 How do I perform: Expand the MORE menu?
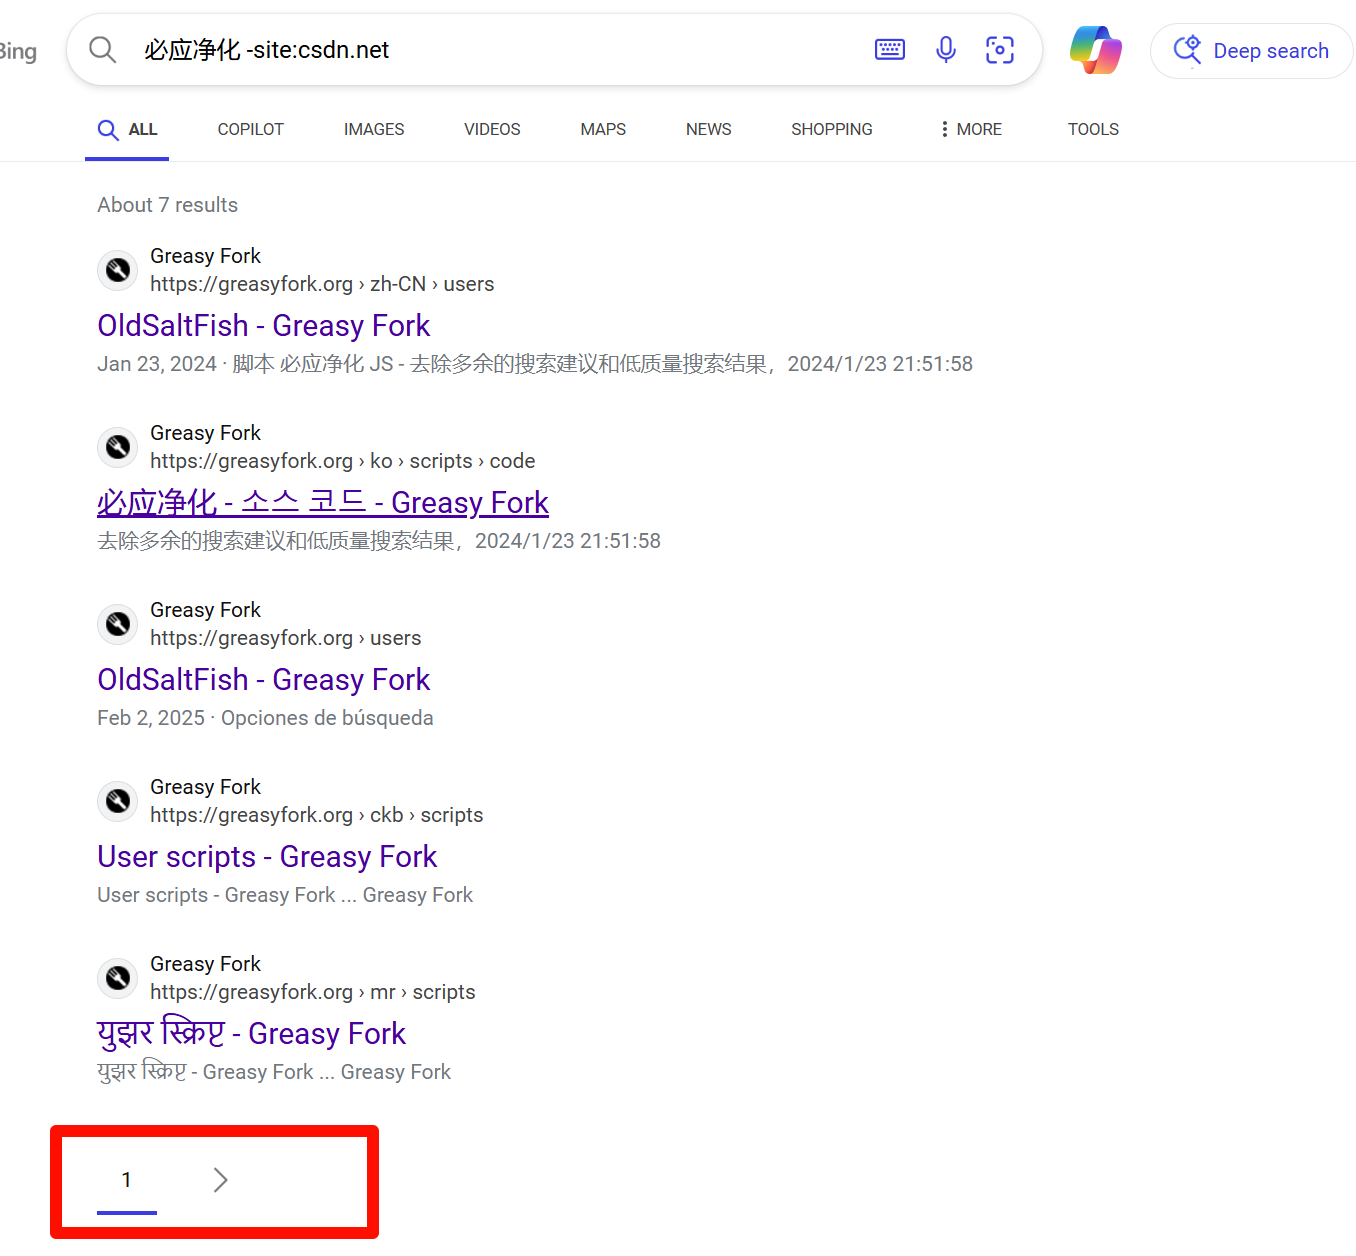click(x=971, y=129)
